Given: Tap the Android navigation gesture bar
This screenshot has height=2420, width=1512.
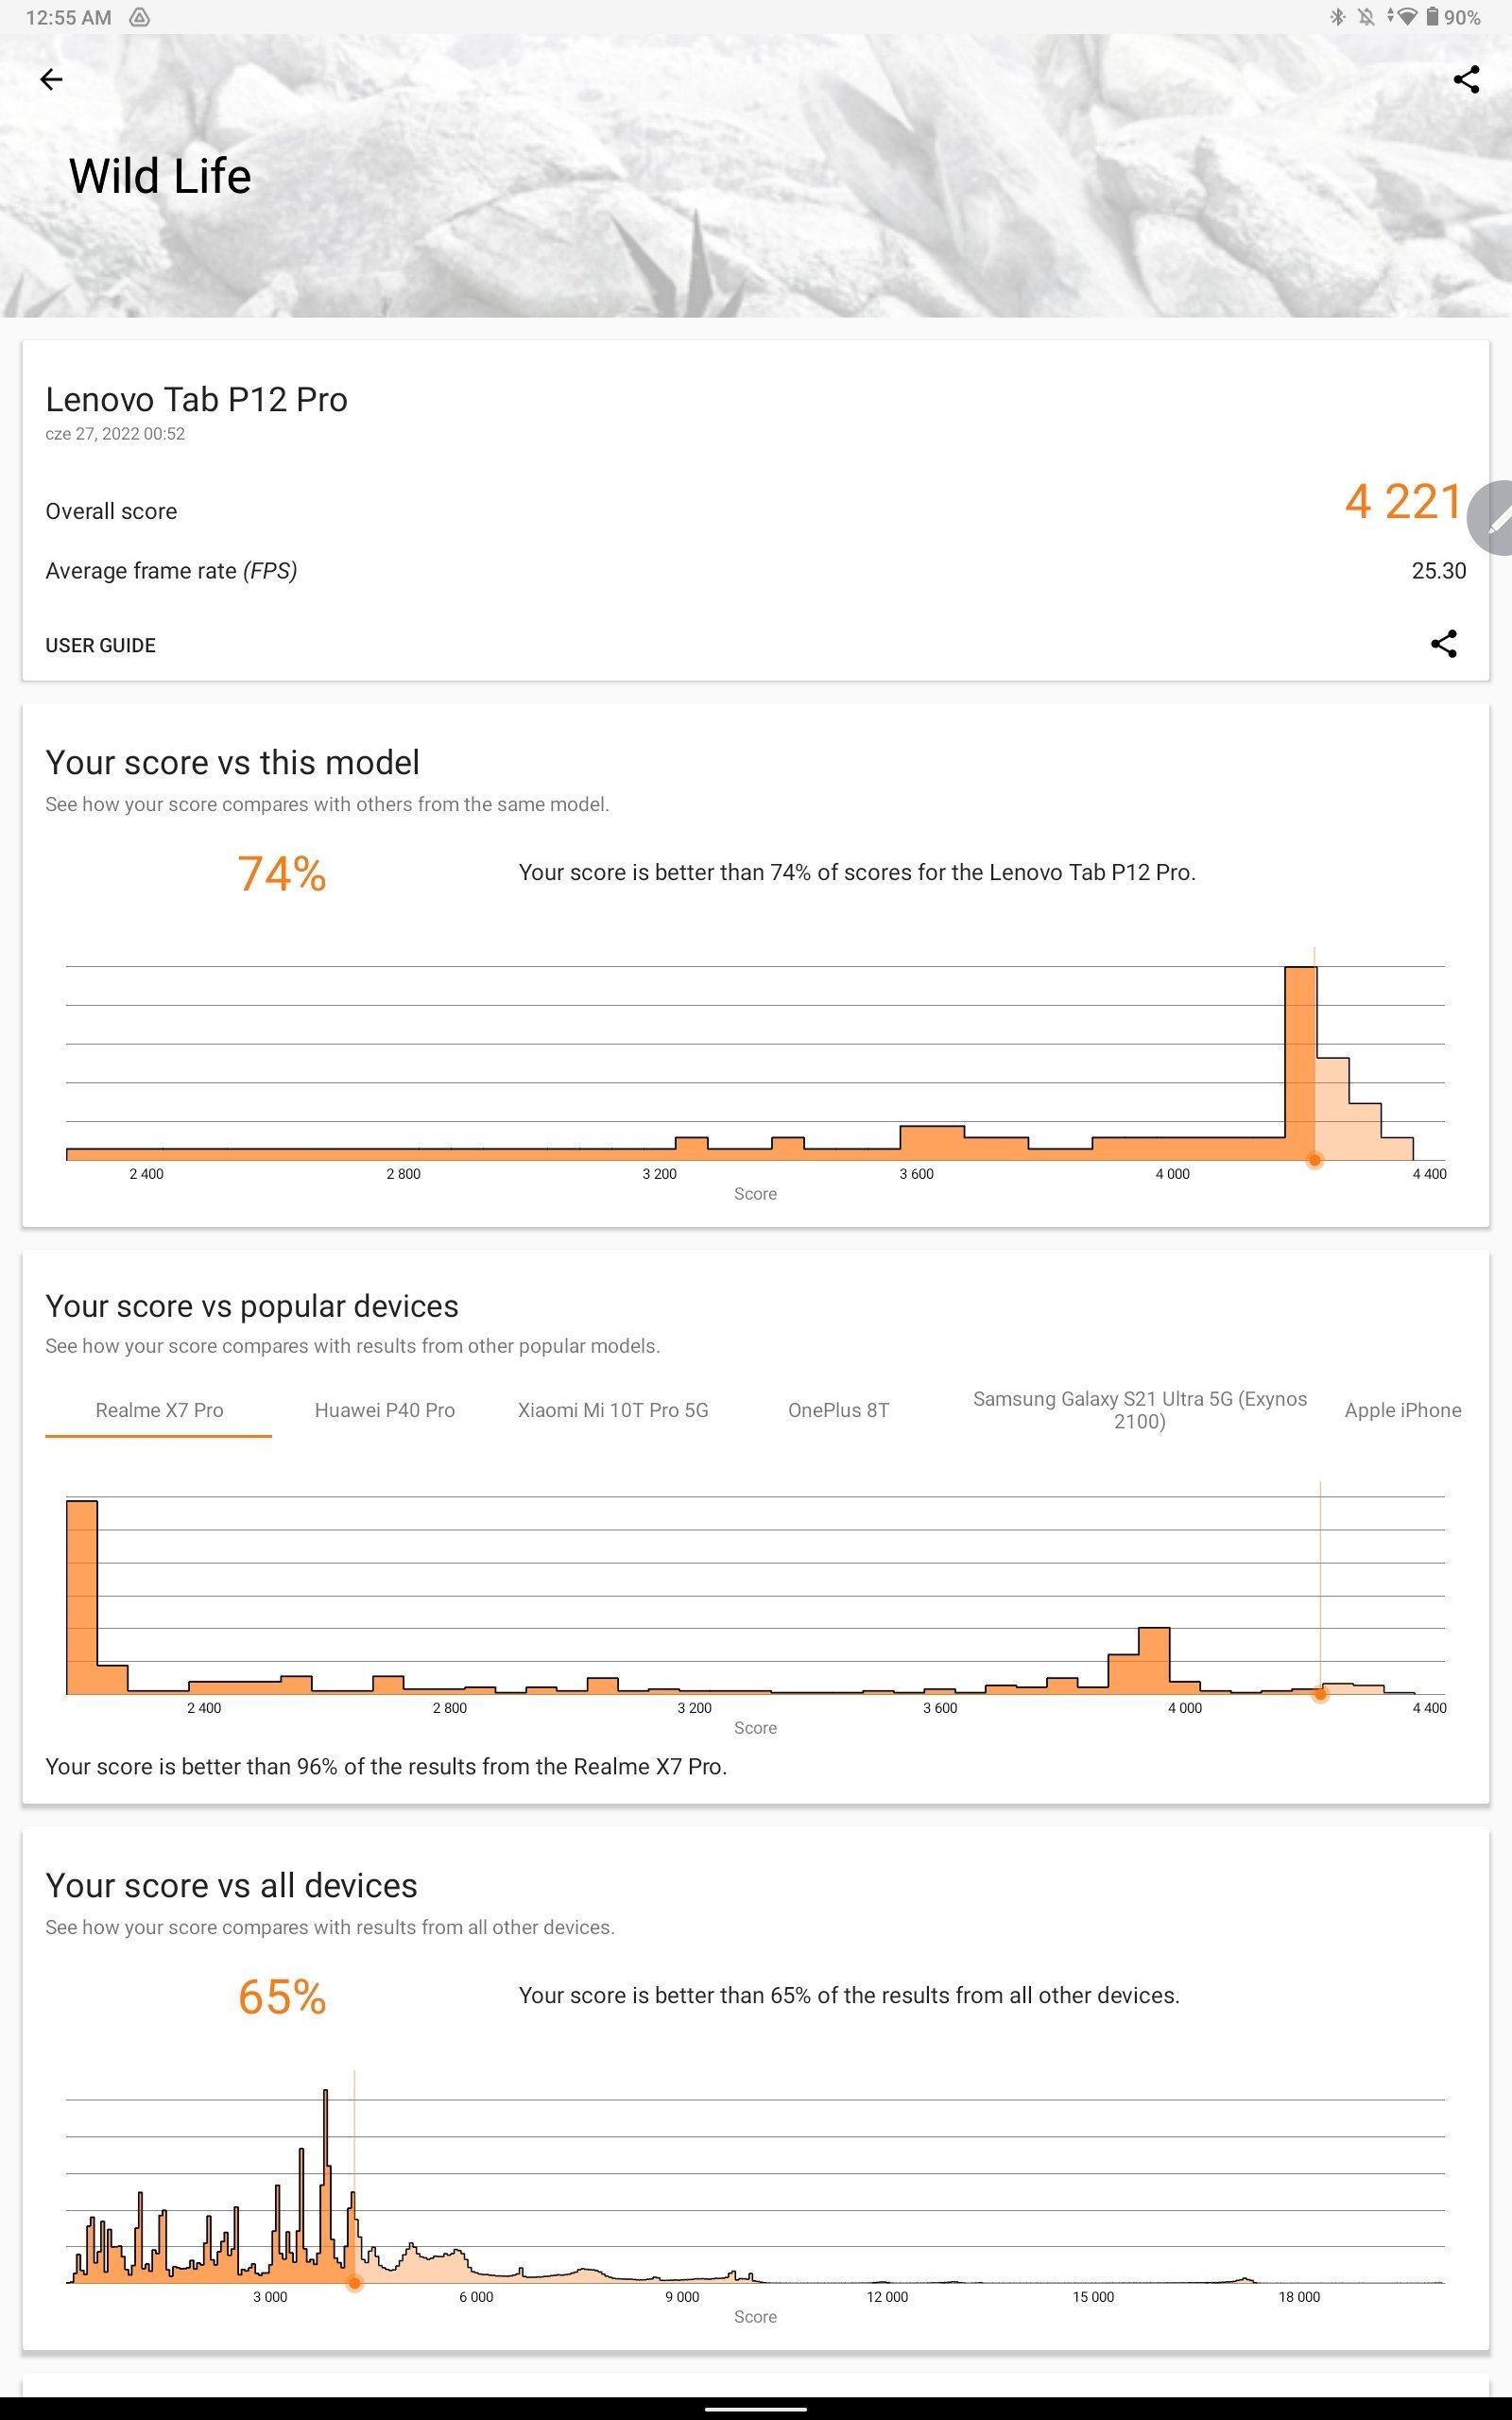Looking at the screenshot, I should (756, 2408).
